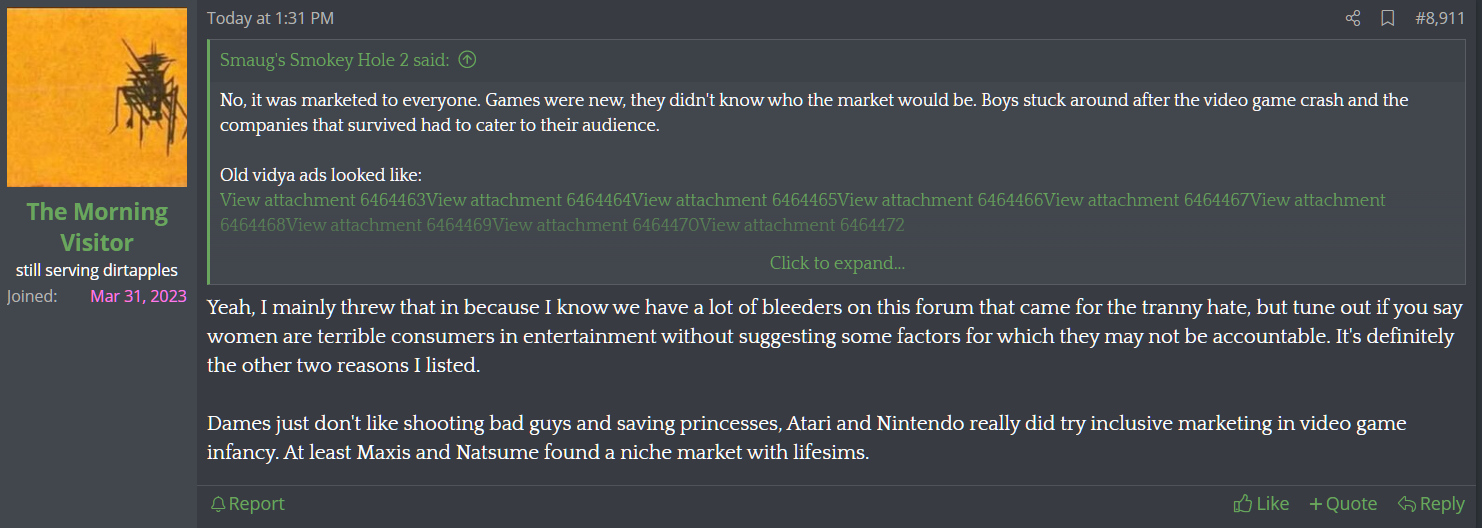The height and width of the screenshot is (528, 1482).
Task: Click the Today at 1:31 PM timestamp
Action: [270, 19]
